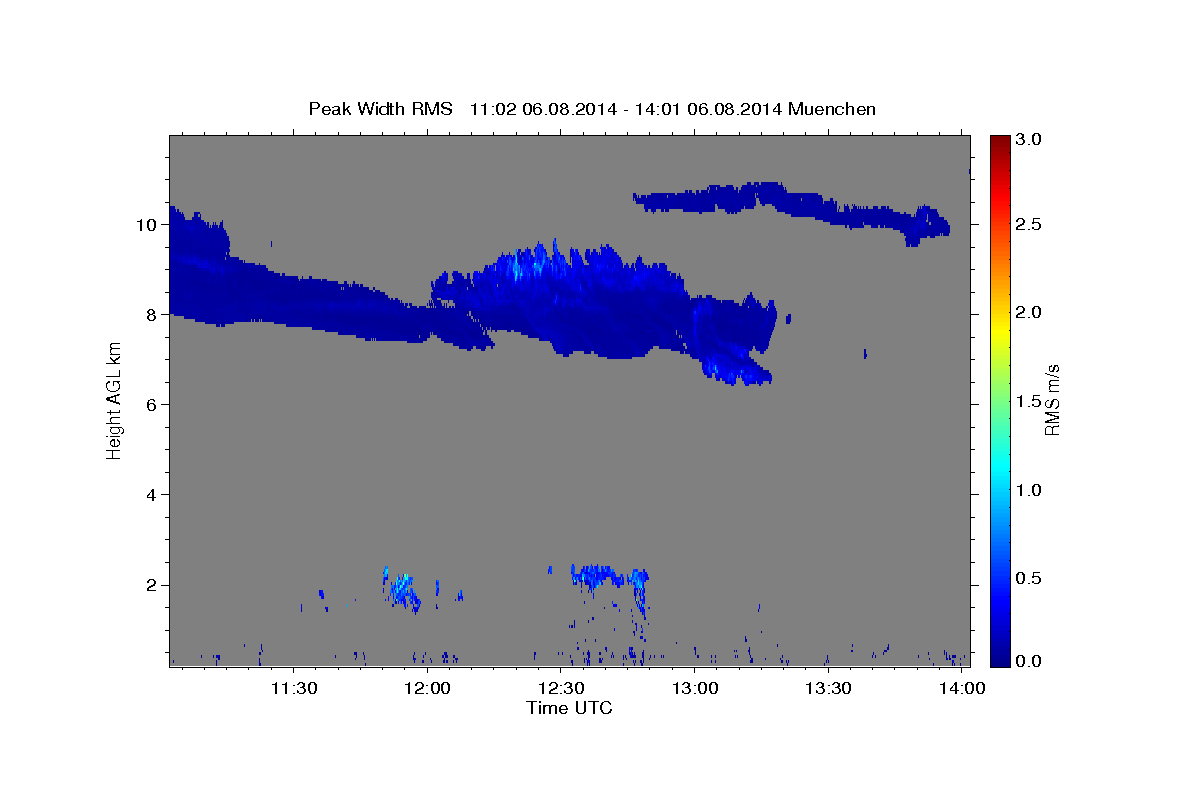Click the height tick label 10

(x=147, y=224)
